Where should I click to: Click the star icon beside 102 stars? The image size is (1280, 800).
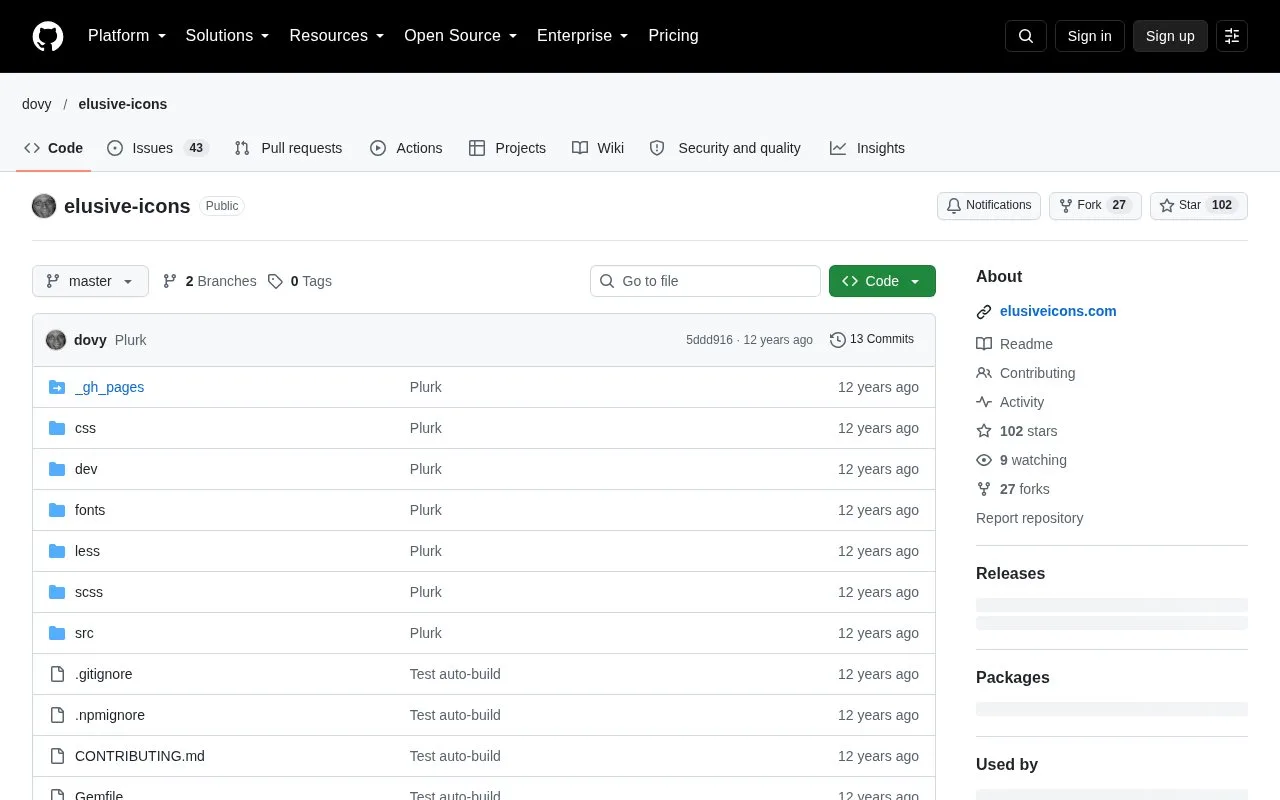pos(984,431)
